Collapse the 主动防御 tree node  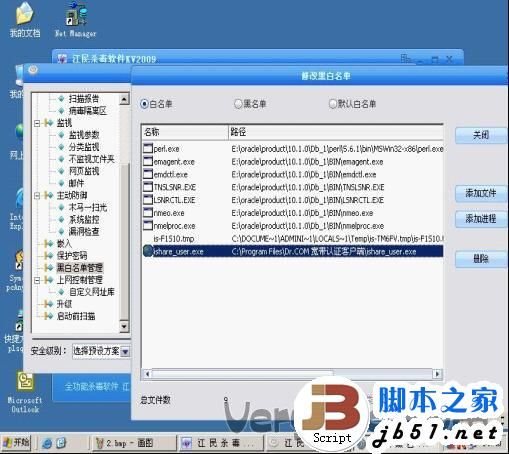[37, 195]
